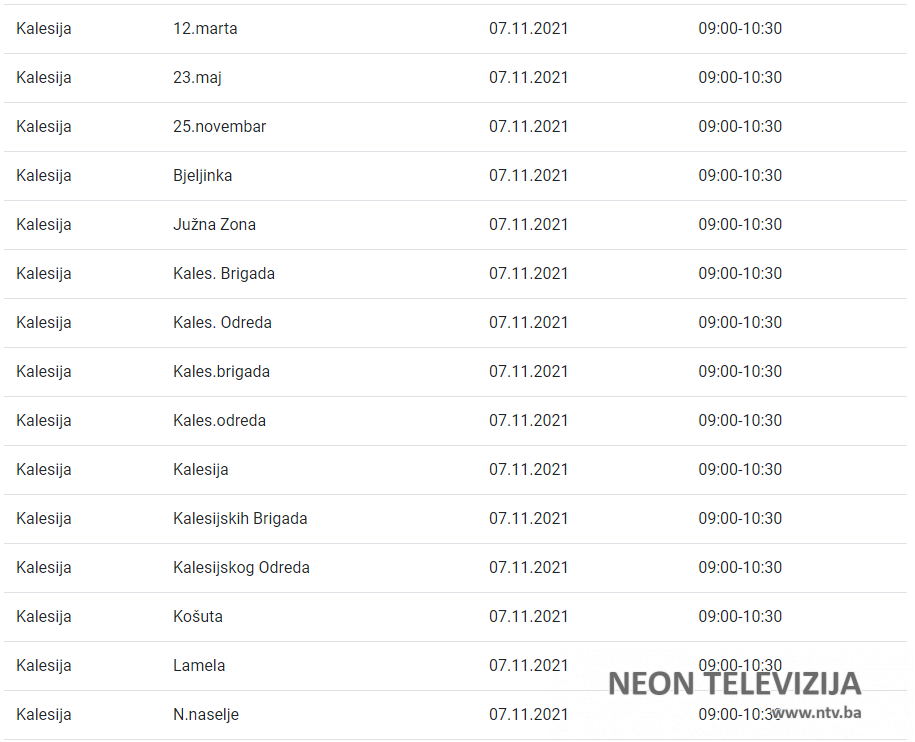Click the date in the Južna Zona row
This screenshot has height=742, width=915.
pyautogui.click(x=528, y=225)
